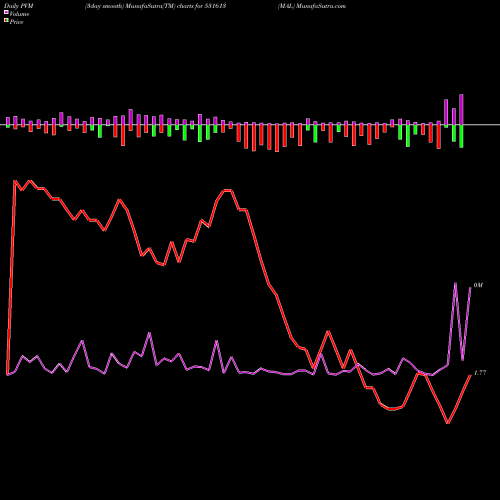Click the '1.77' price end label
The width and height of the screenshot is (500, 500).
pos(480,373)
